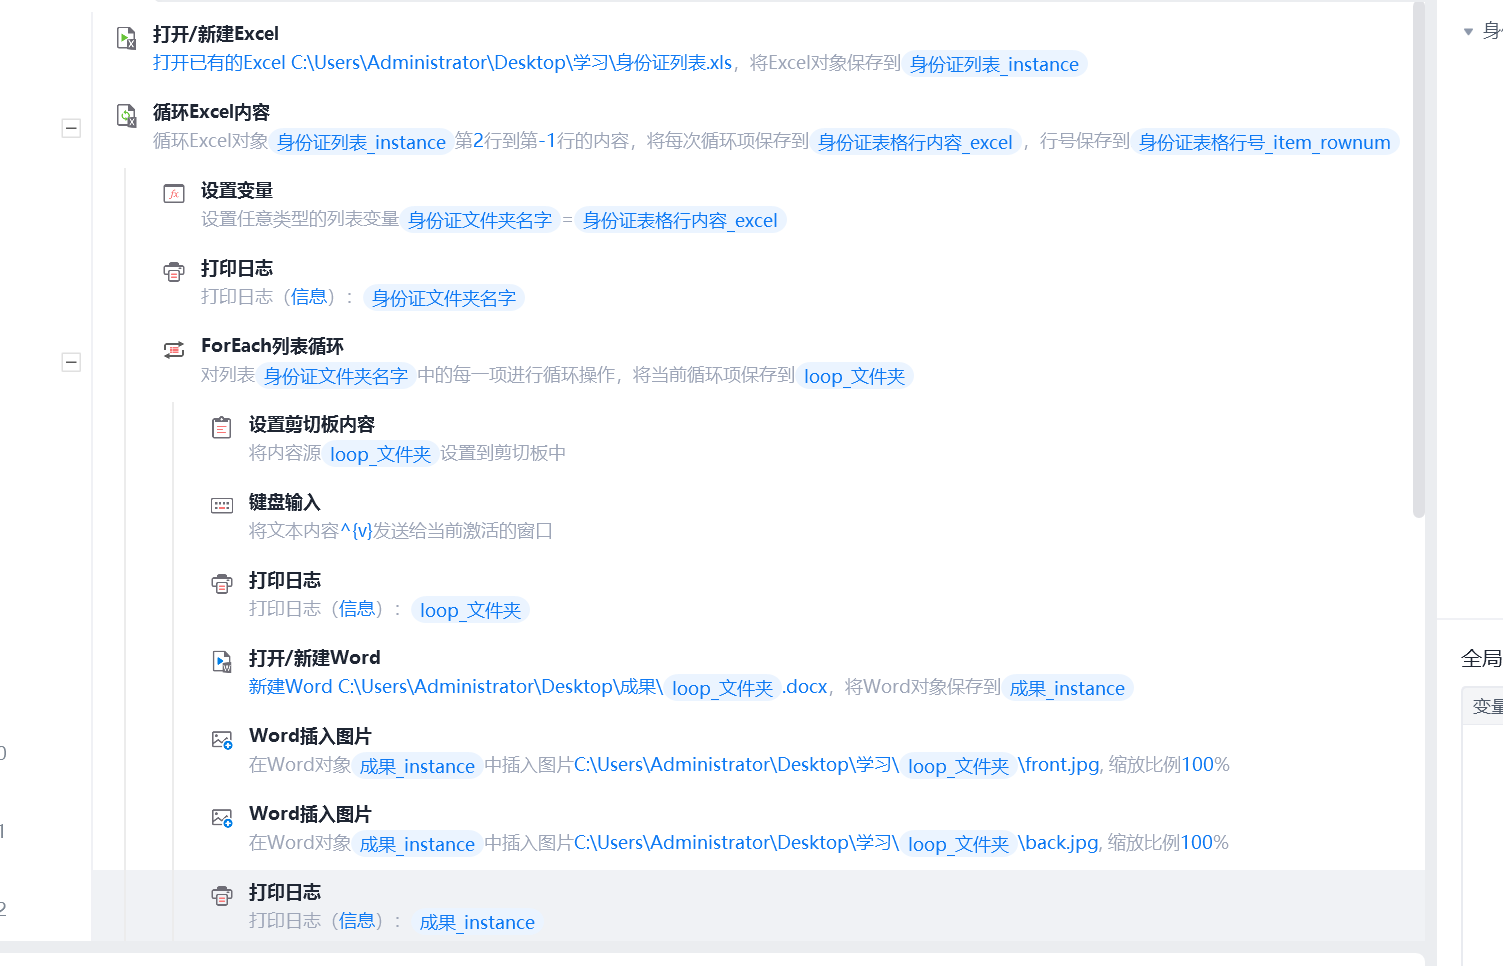Click the ForEach列表循环 loop icon
Image resolution: width=1503 pixels, height=966 pixels.
(x=174, y=350)
